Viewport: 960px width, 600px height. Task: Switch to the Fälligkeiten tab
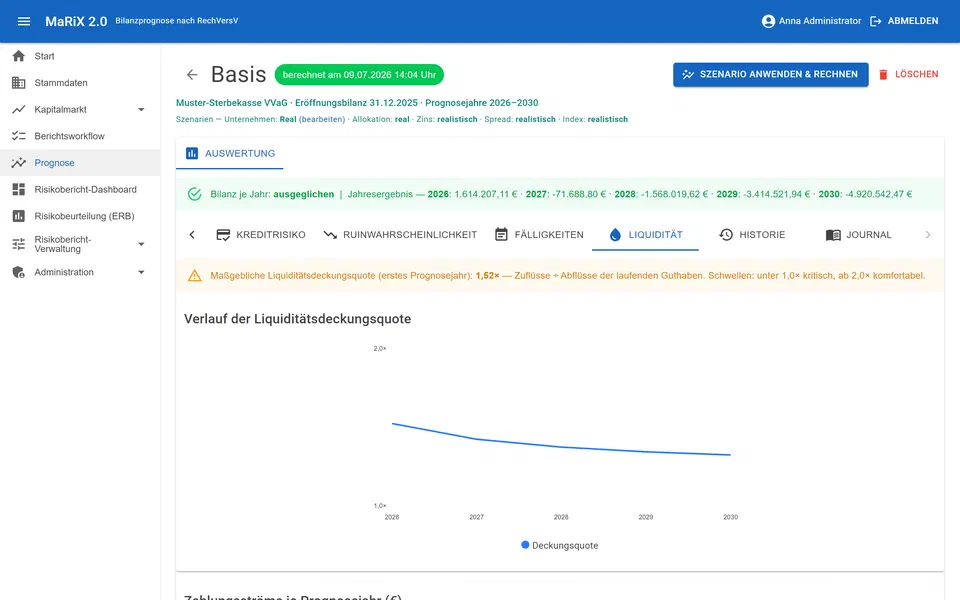click(539, 234)
